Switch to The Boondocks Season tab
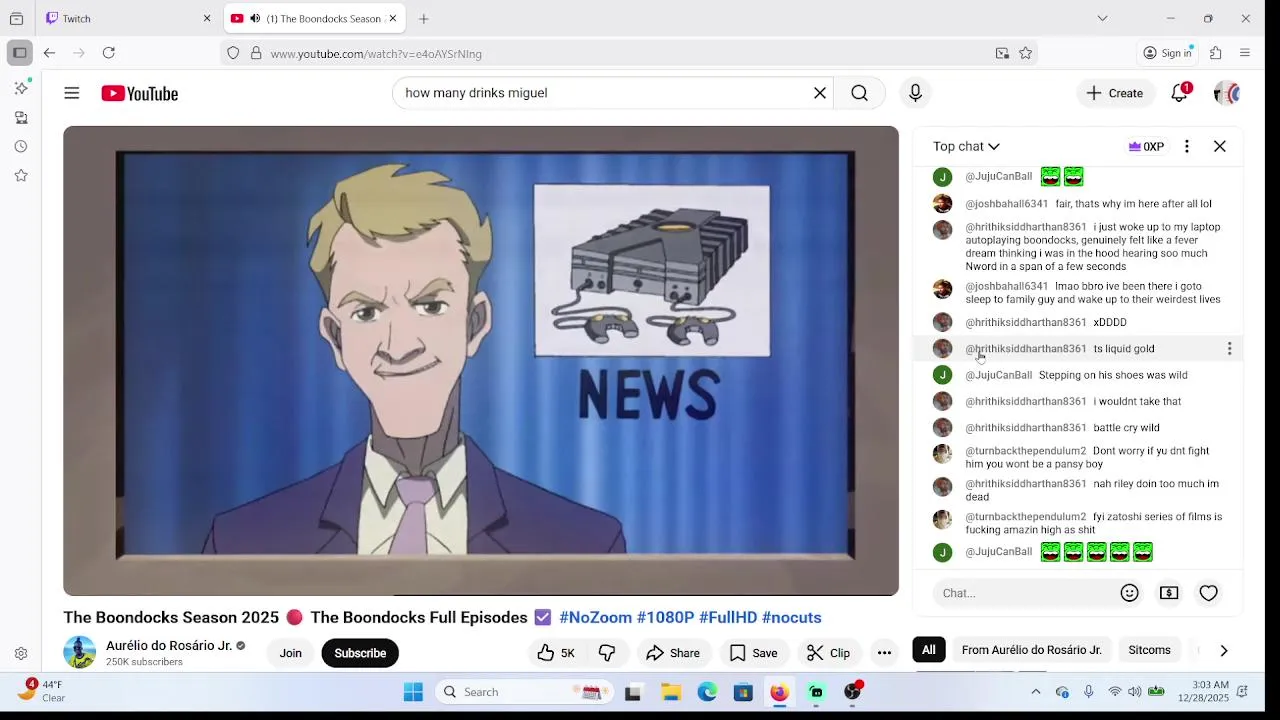1280x720 pixels. point(315,18)
